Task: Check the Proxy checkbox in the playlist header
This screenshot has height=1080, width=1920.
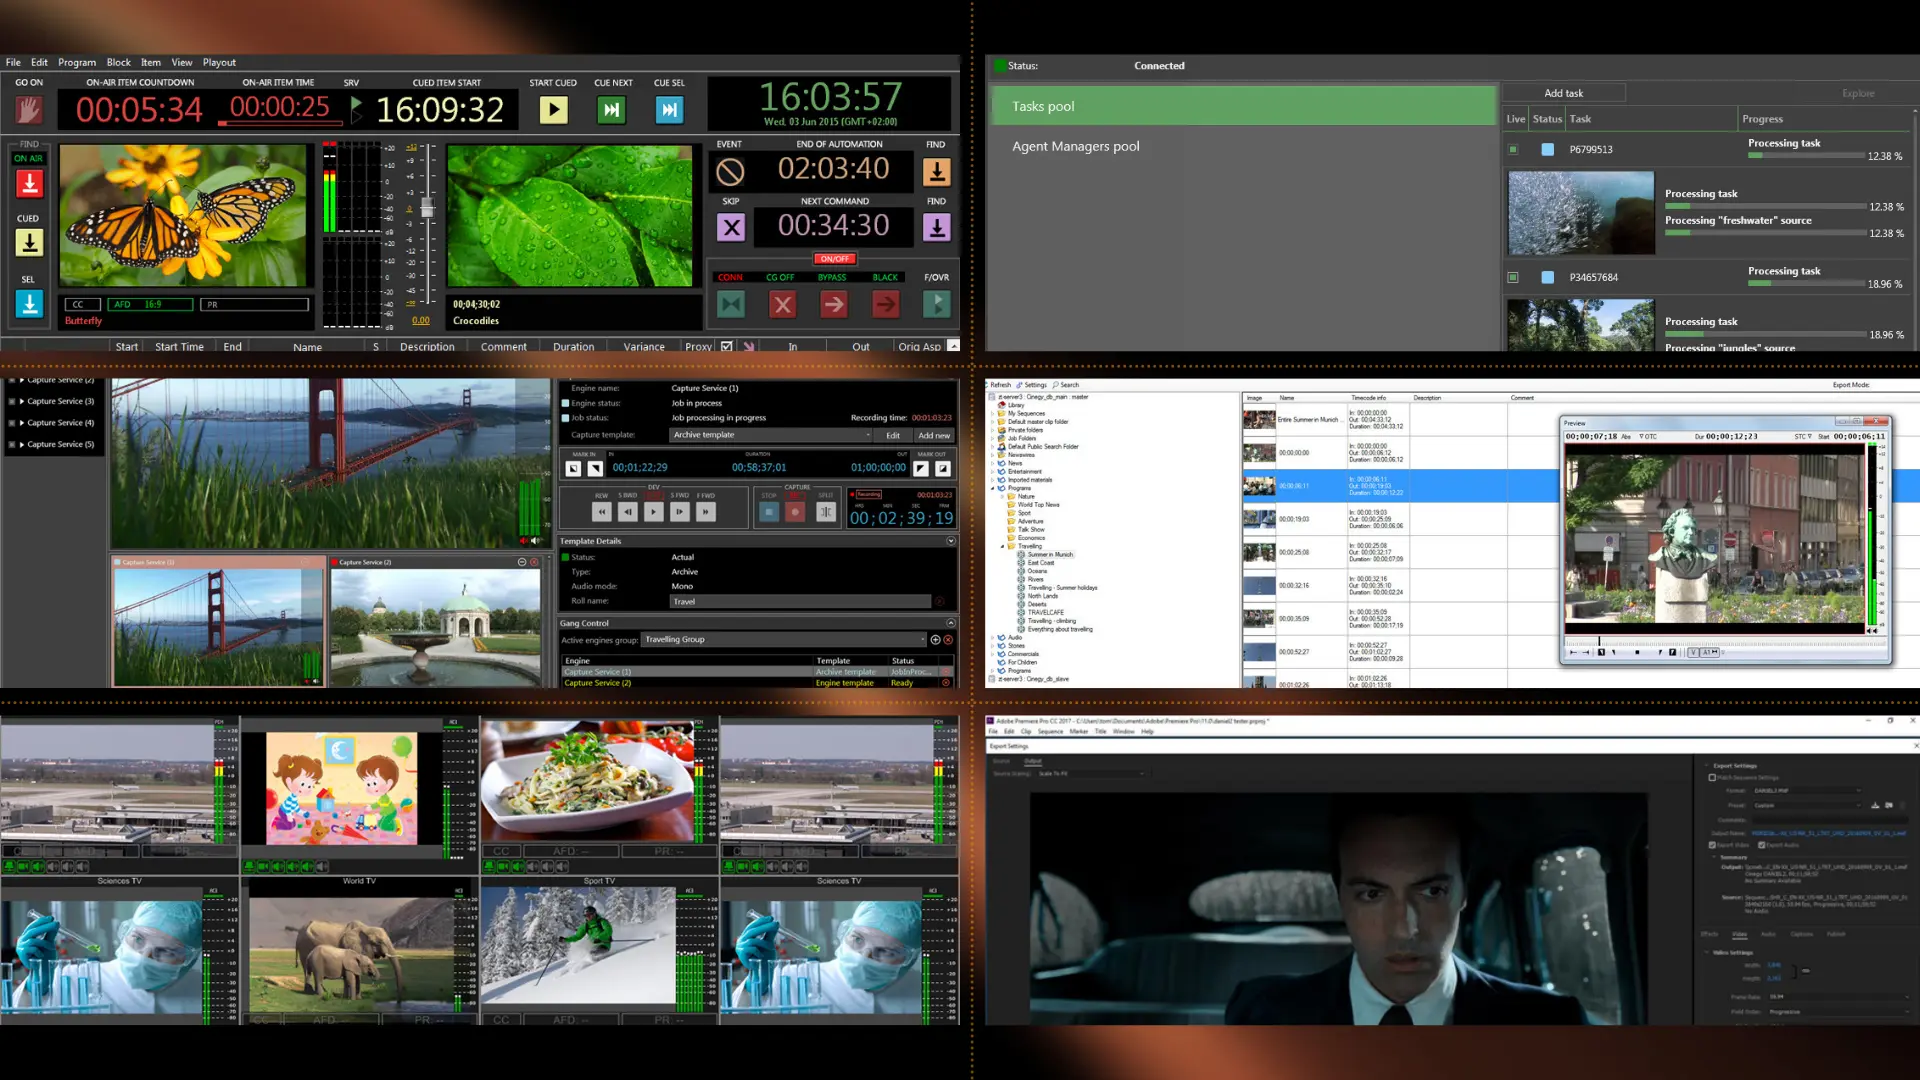Action: pyautogui.click(x=728, y=346)
